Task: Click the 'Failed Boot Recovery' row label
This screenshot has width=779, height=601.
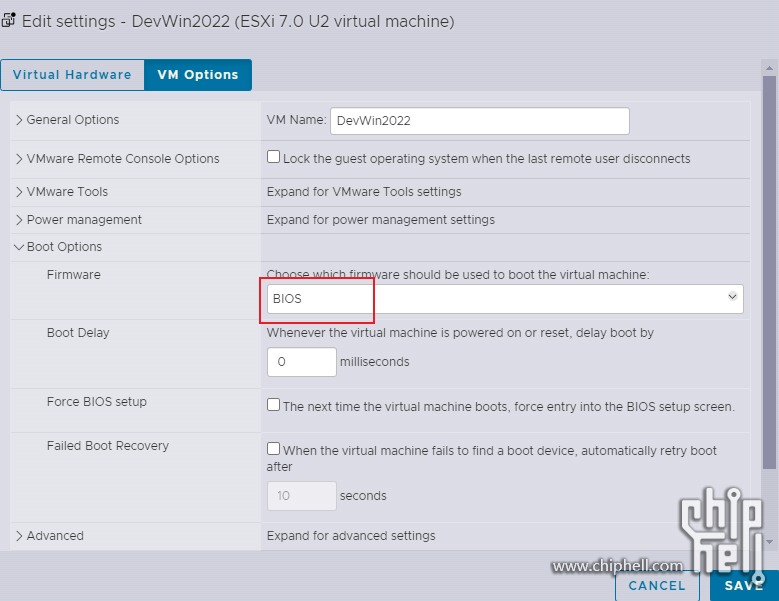Action: click(x=108, y=446)
